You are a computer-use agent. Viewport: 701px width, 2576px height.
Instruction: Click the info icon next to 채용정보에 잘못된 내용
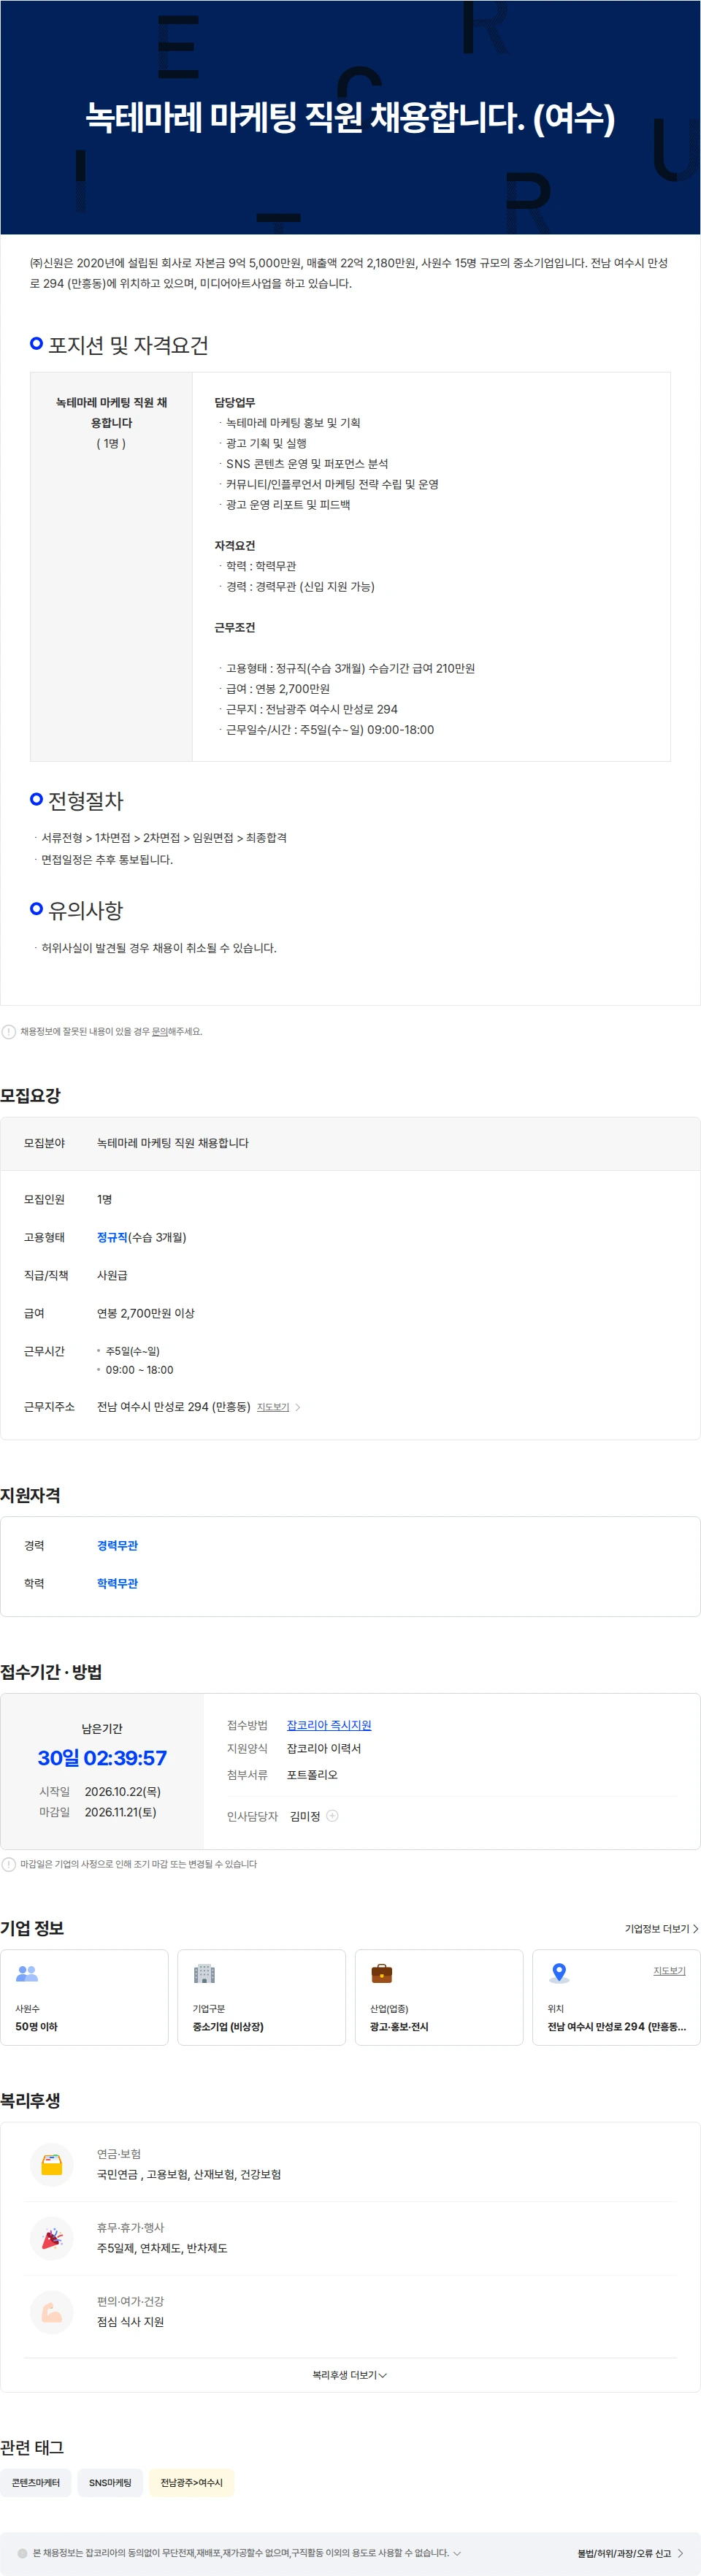pyautogui.click(x=9, y=1031)
